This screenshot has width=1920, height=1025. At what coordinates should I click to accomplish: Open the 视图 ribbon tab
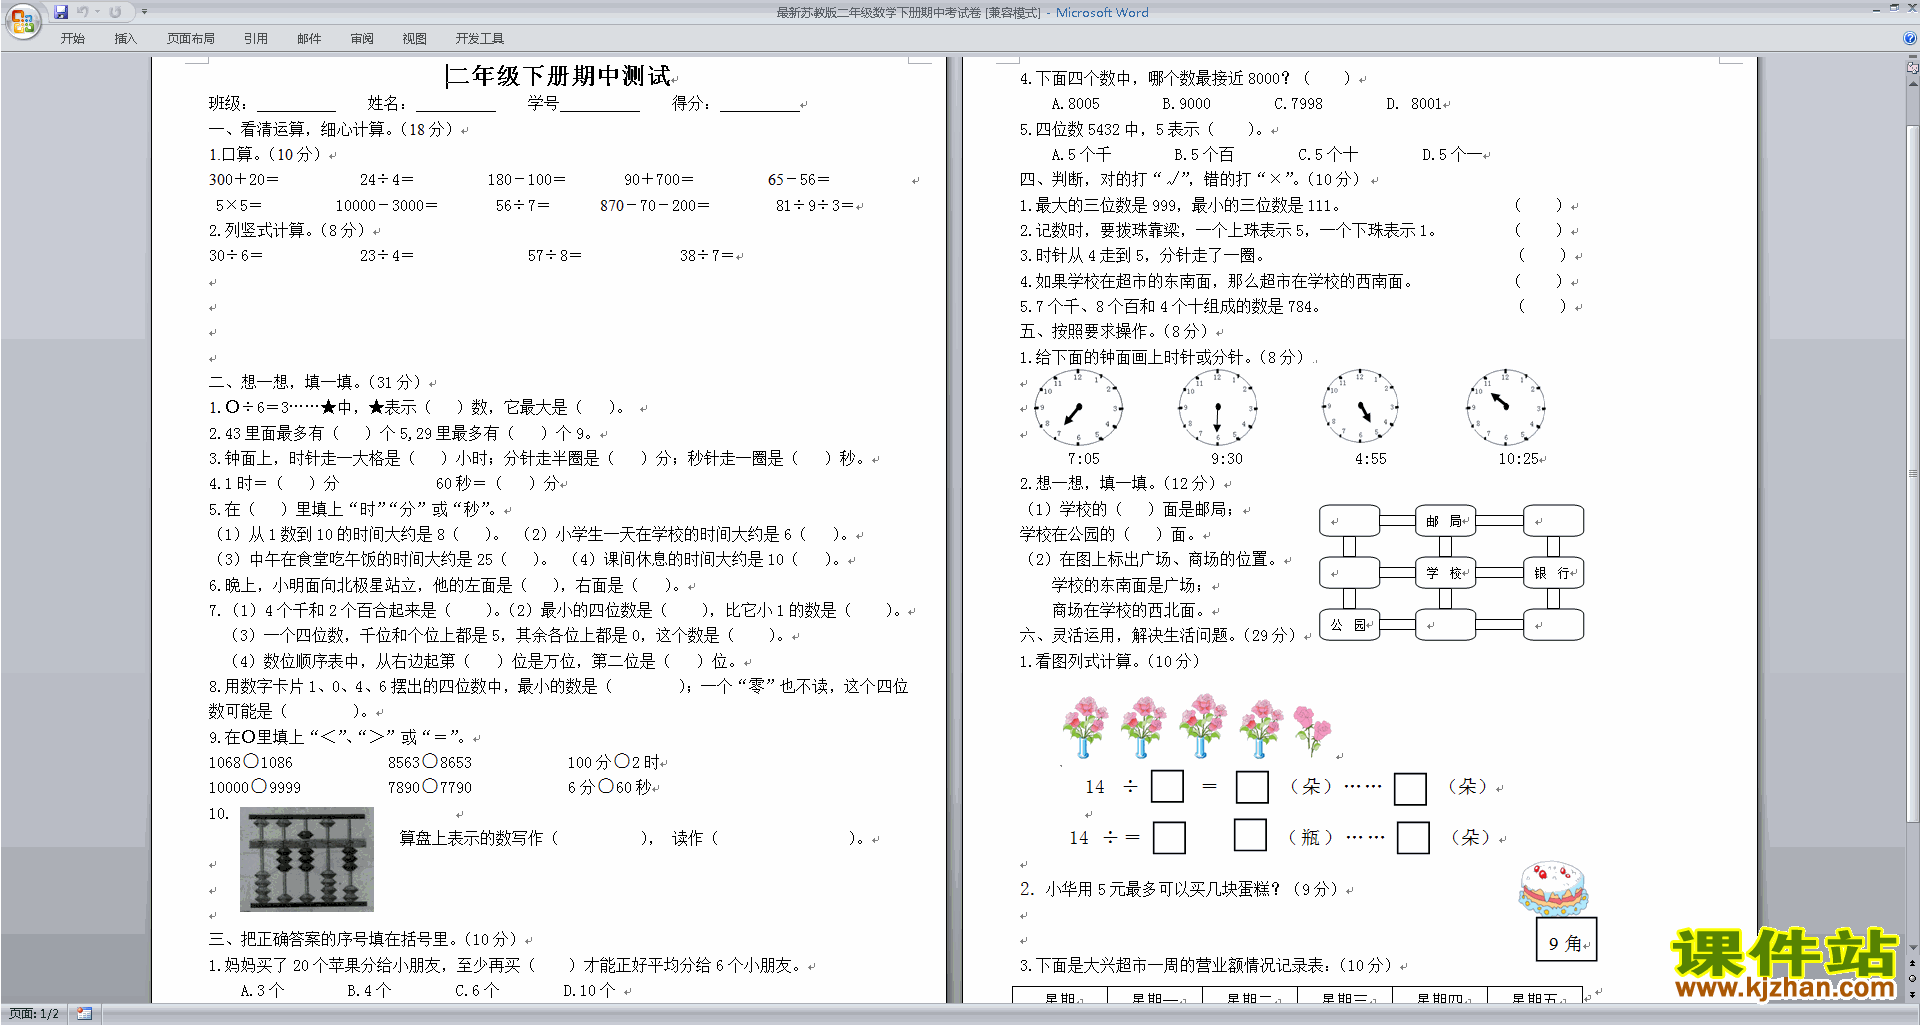click(x=415, y=39)
